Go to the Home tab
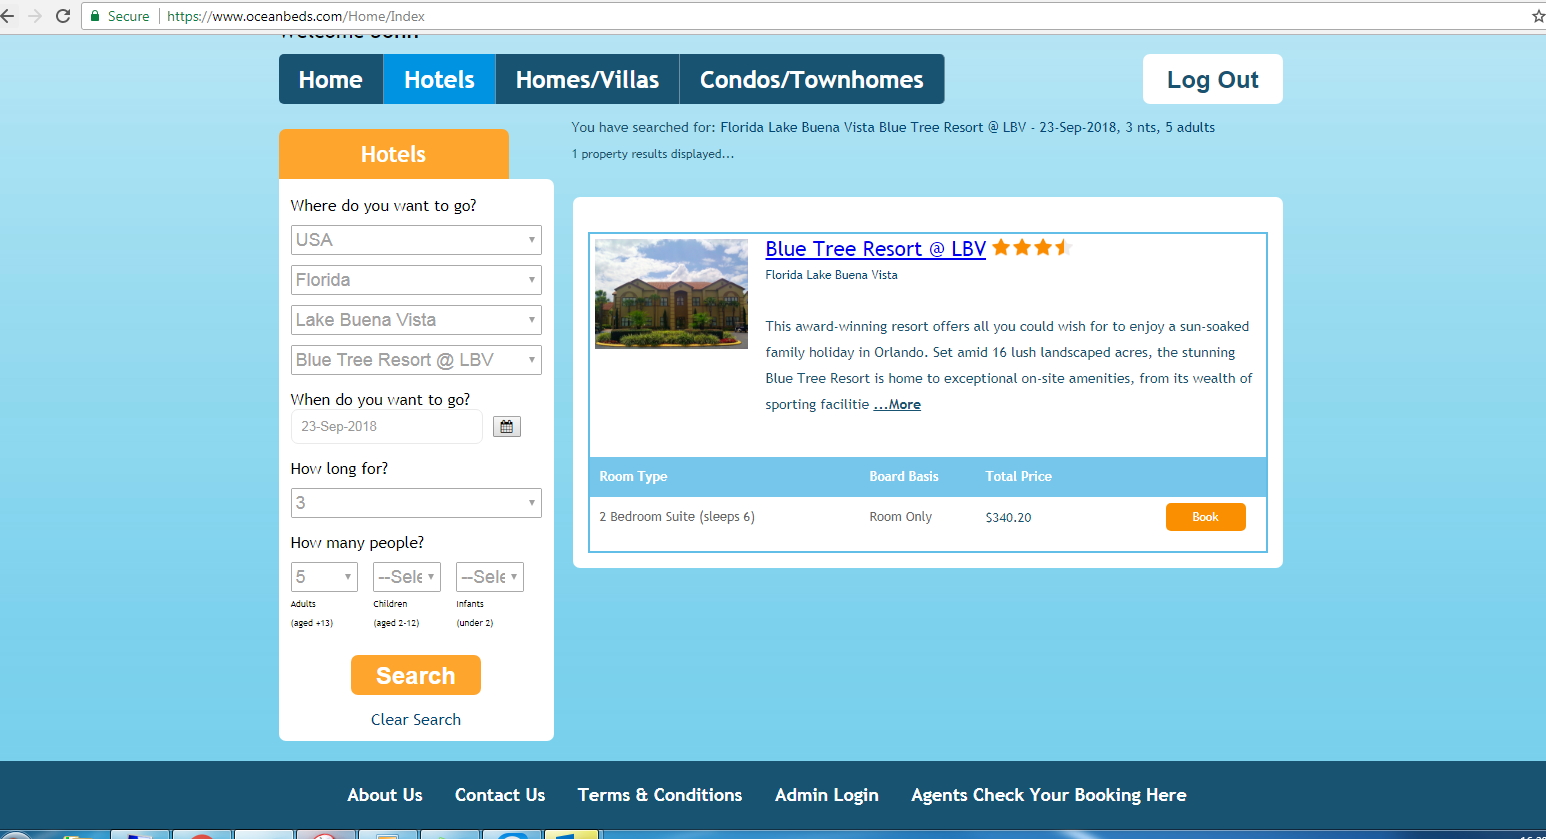1546x839 pixels. (331, 79)
